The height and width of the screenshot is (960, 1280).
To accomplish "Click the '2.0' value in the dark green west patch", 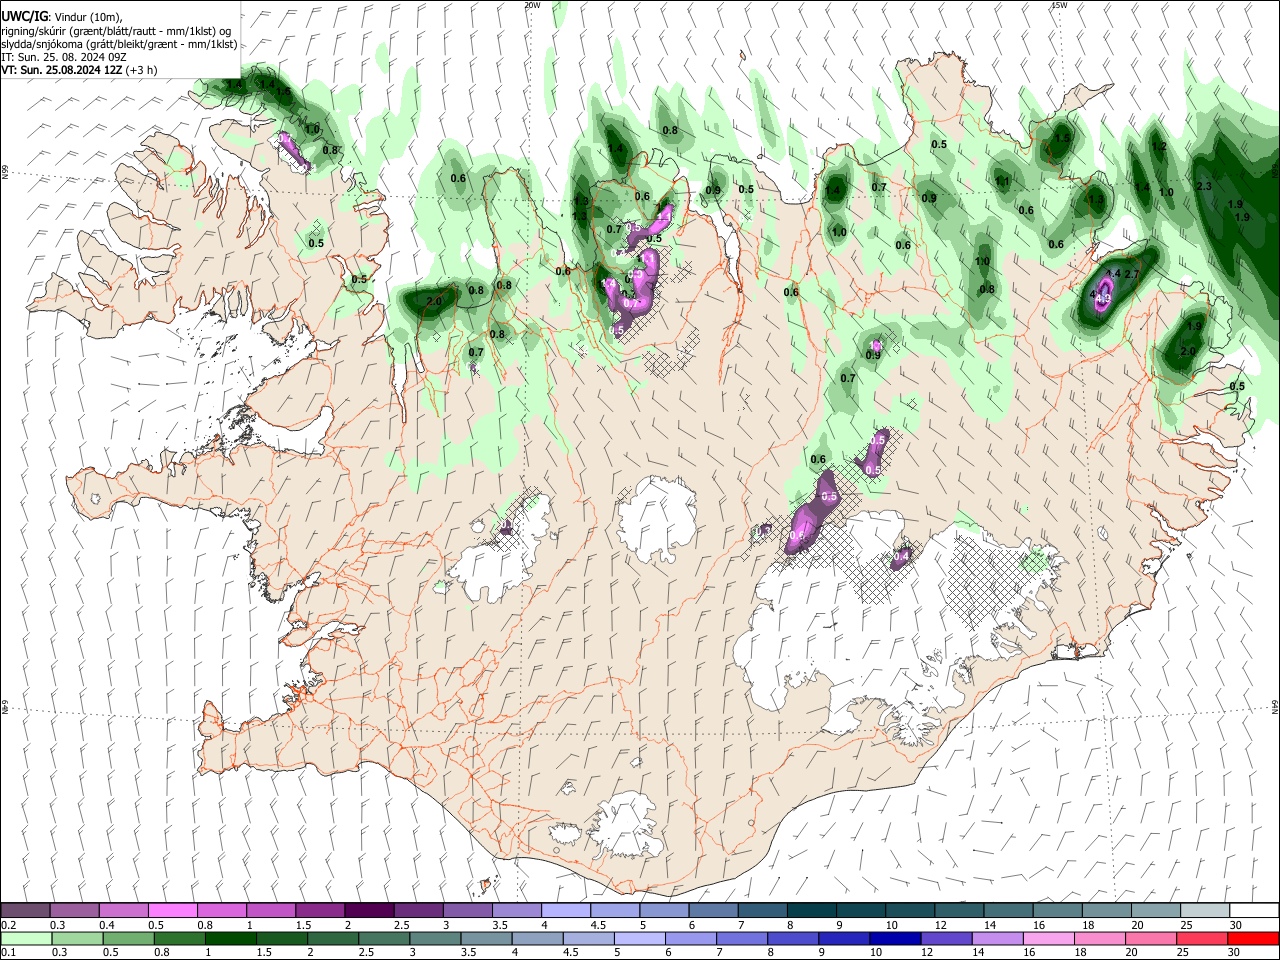I will [434, 301].
